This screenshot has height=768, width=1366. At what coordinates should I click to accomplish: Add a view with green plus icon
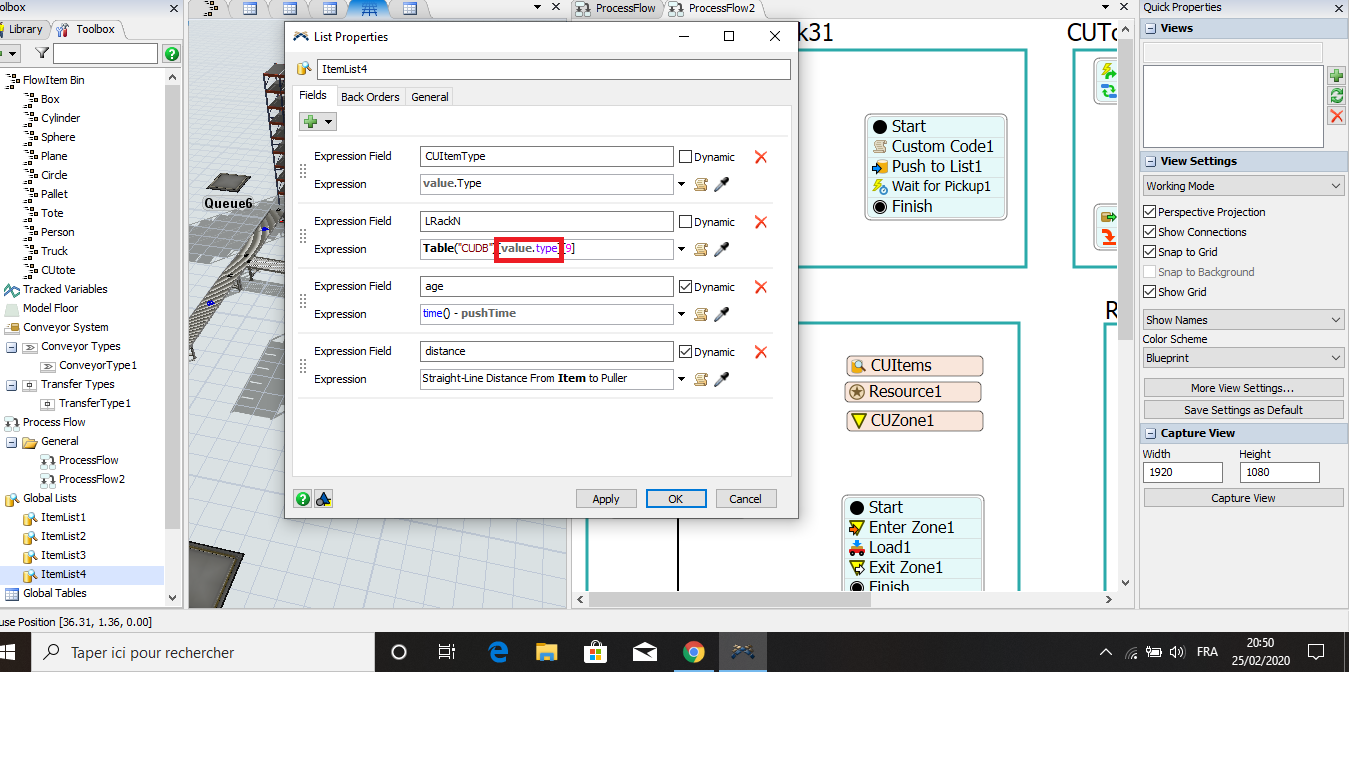1337,76
